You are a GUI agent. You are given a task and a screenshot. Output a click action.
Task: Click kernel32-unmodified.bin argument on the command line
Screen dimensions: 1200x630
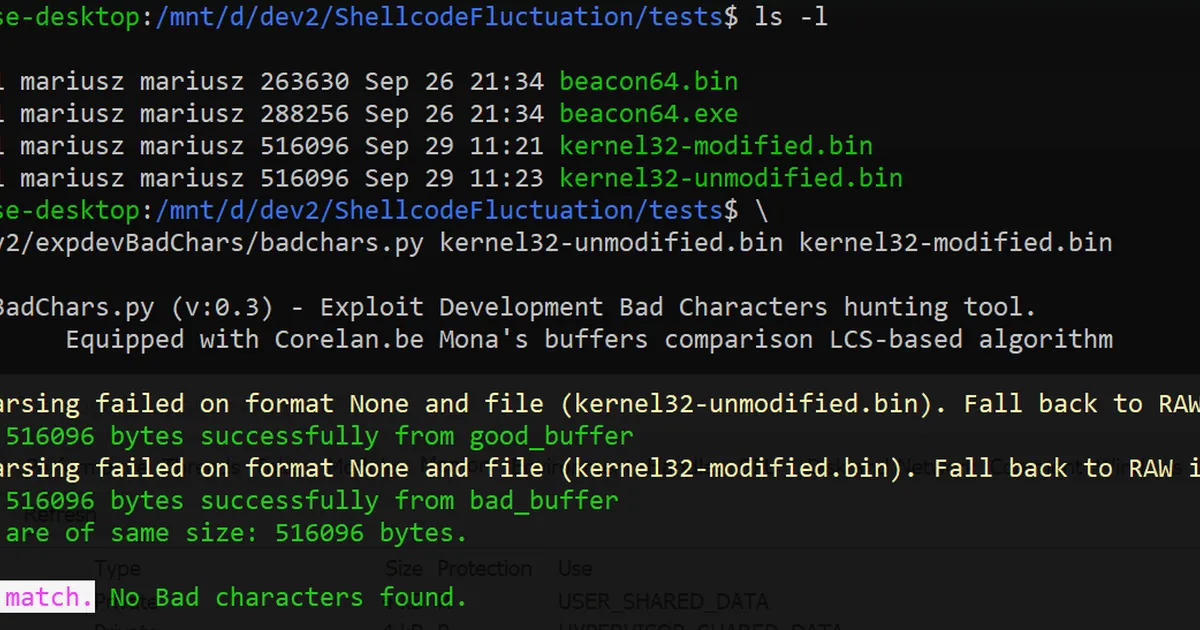(612, 243)
